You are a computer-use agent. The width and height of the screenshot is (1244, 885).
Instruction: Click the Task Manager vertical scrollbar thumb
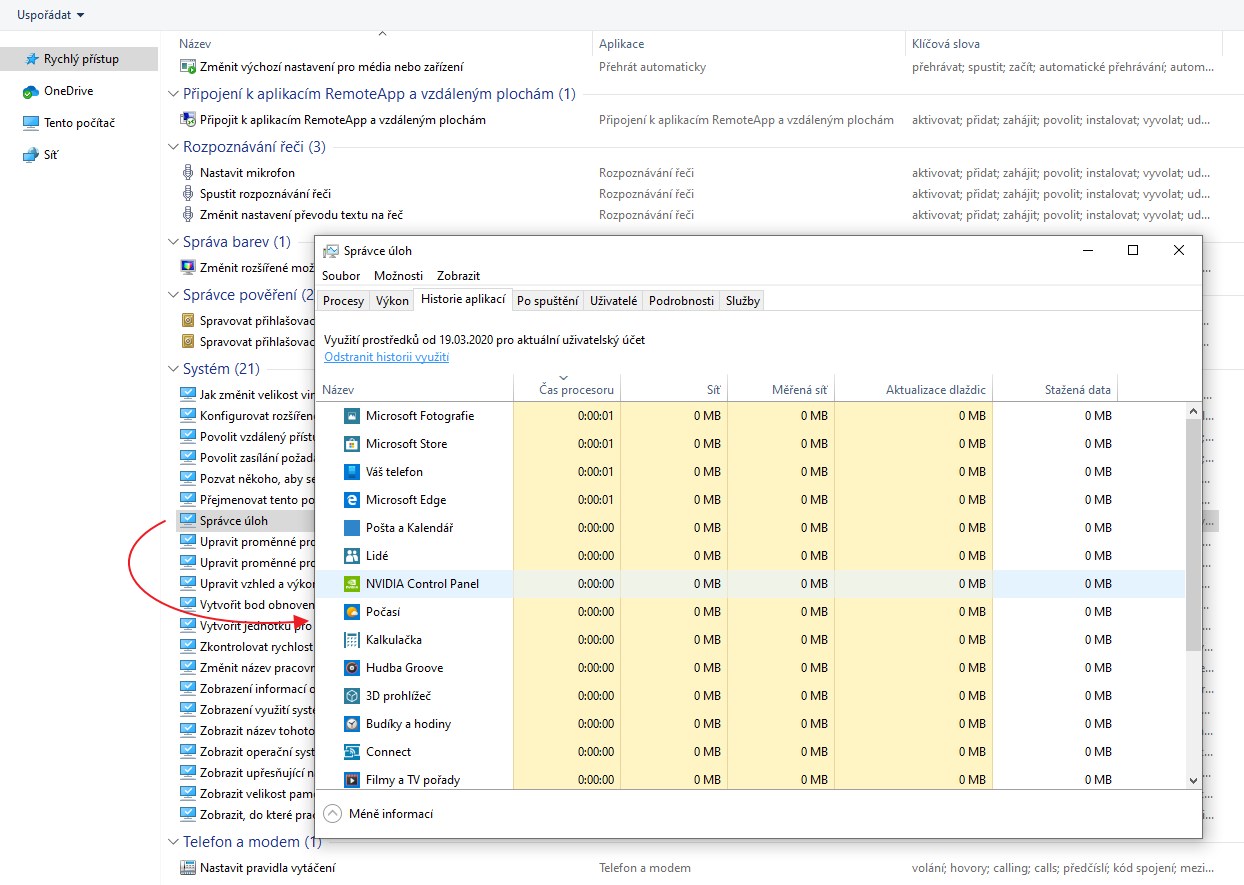[x=1193, y=535]
